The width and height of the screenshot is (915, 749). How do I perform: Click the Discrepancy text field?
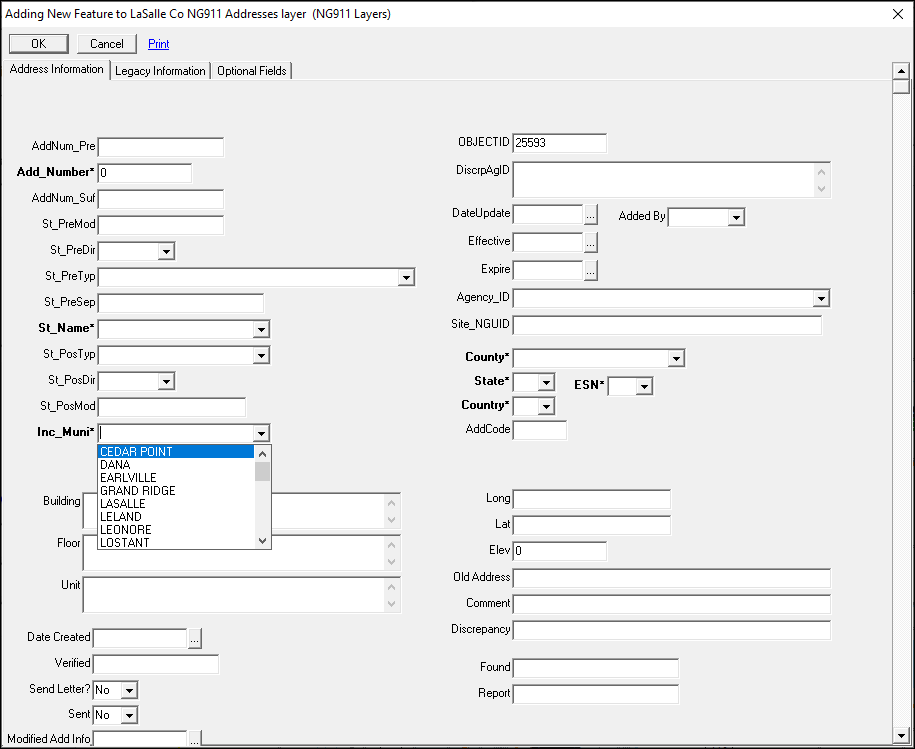[672, 631]
